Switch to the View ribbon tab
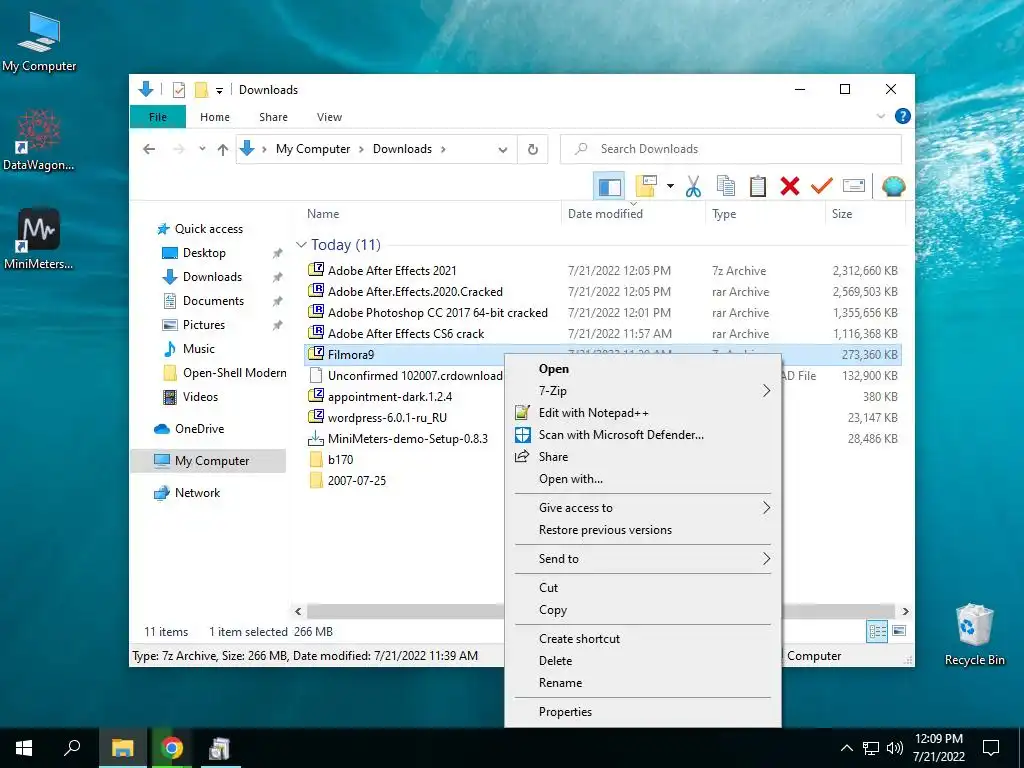This screenshot has width=1024, height=768. [329, 117]
